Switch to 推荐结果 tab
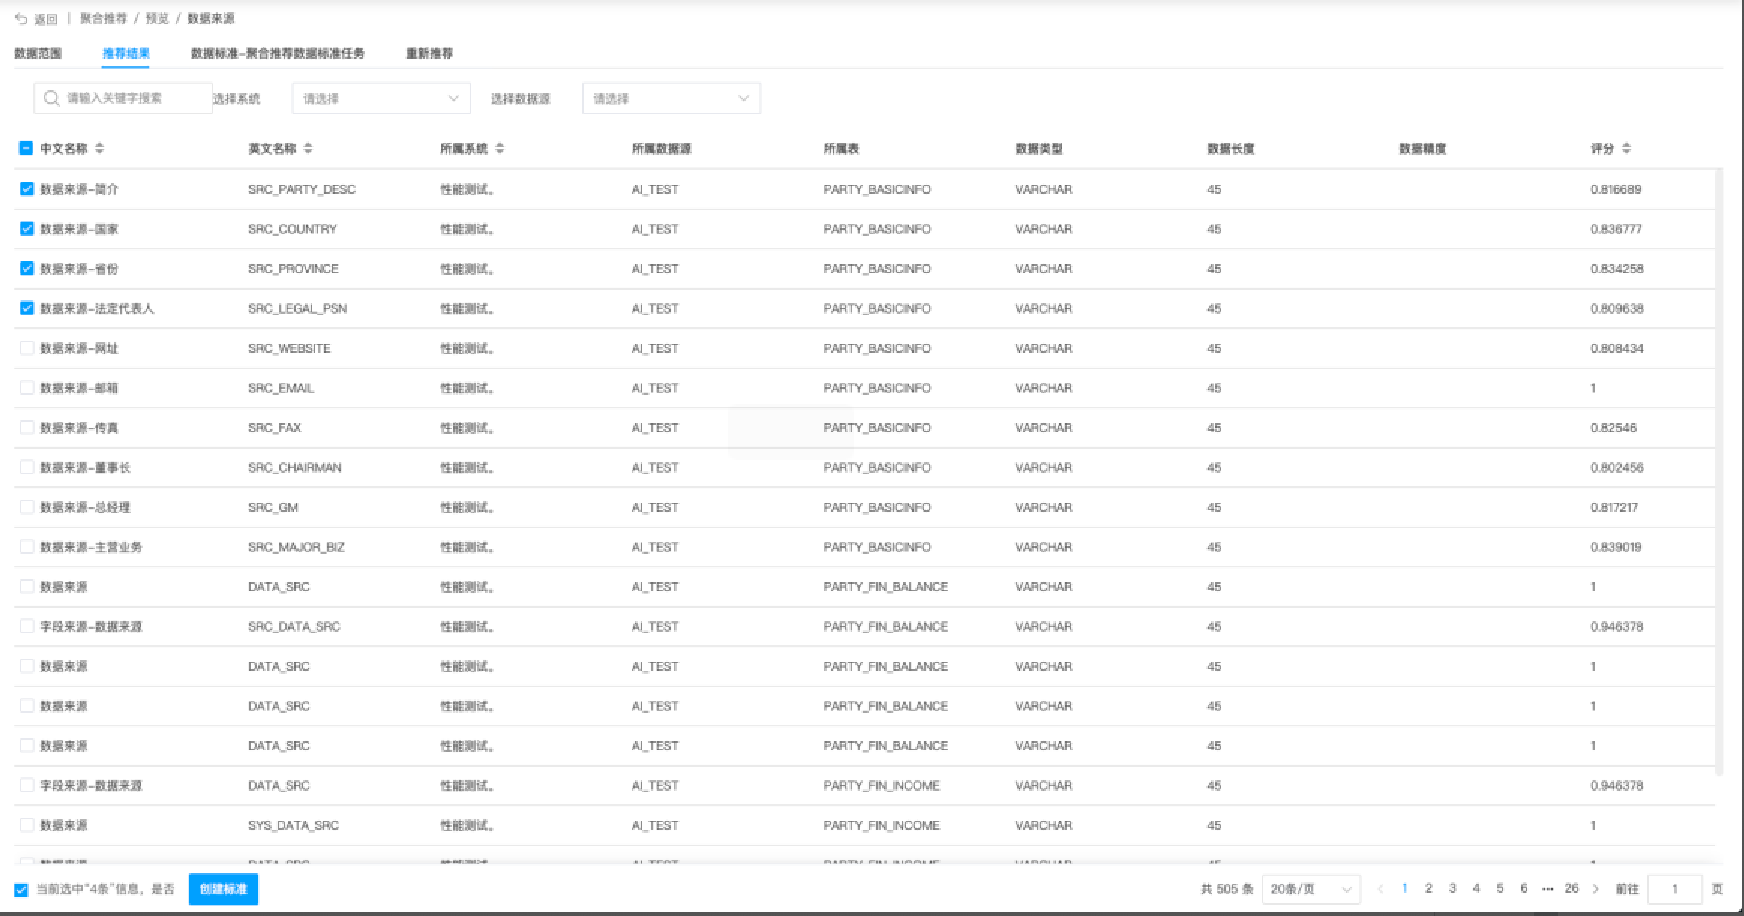The width and height of the screenshot is (1744, 916). click(126, 53)
